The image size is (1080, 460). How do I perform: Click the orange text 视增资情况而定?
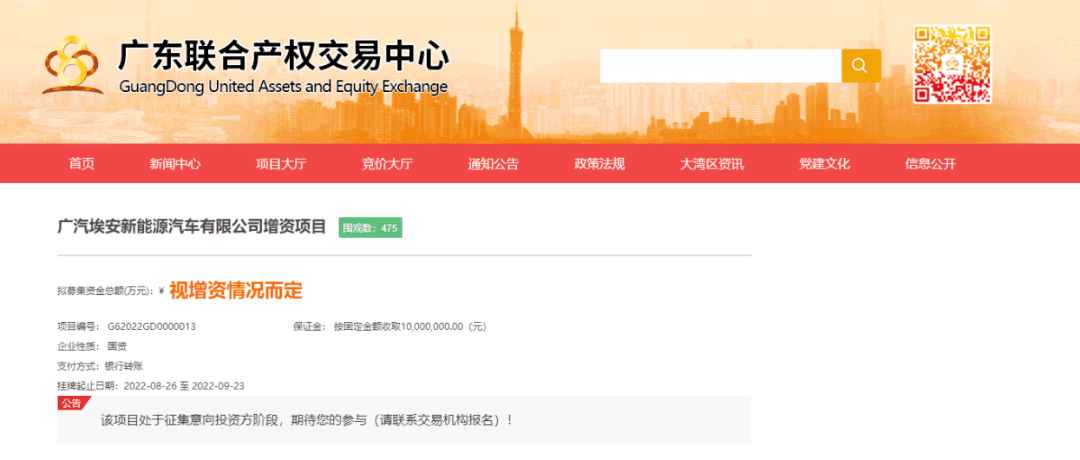tap(236, 291)
